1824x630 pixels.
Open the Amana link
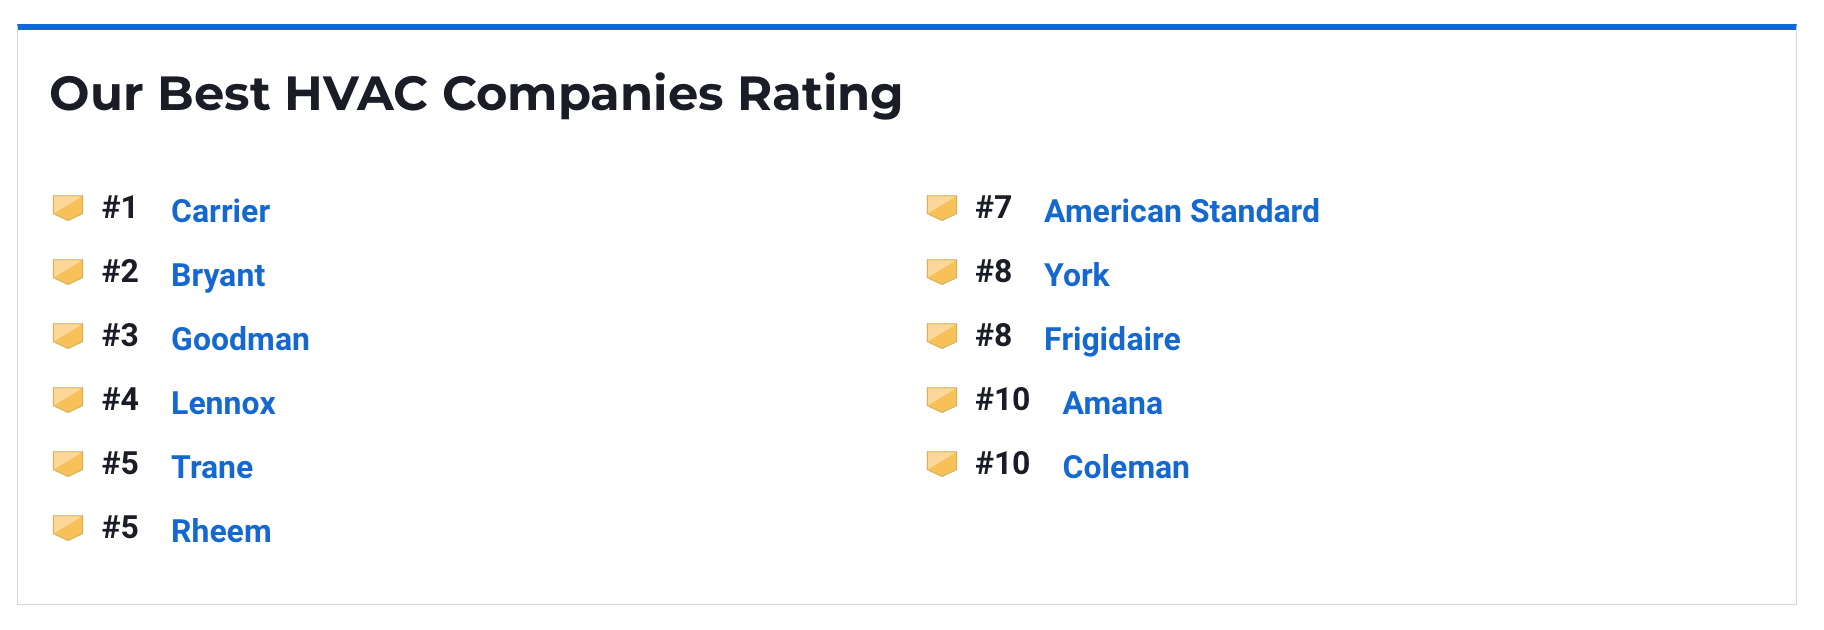pyautogui.click(x=1112, y=403)
